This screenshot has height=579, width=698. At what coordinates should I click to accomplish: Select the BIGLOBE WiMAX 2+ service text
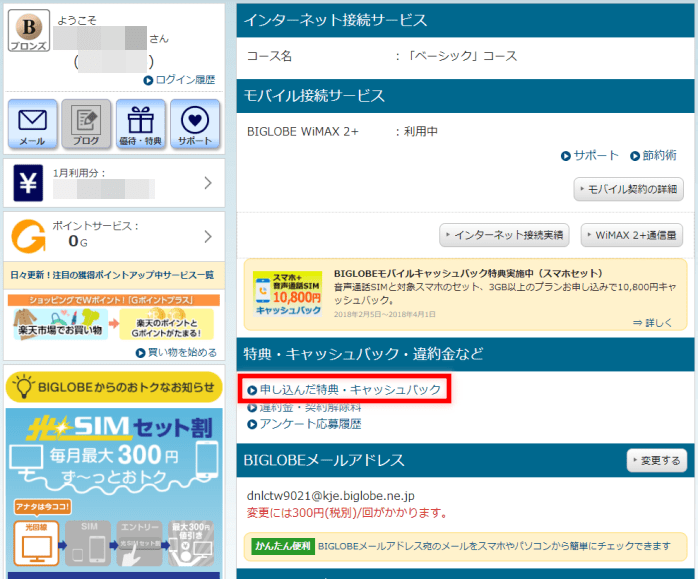(x=303, y=132)
